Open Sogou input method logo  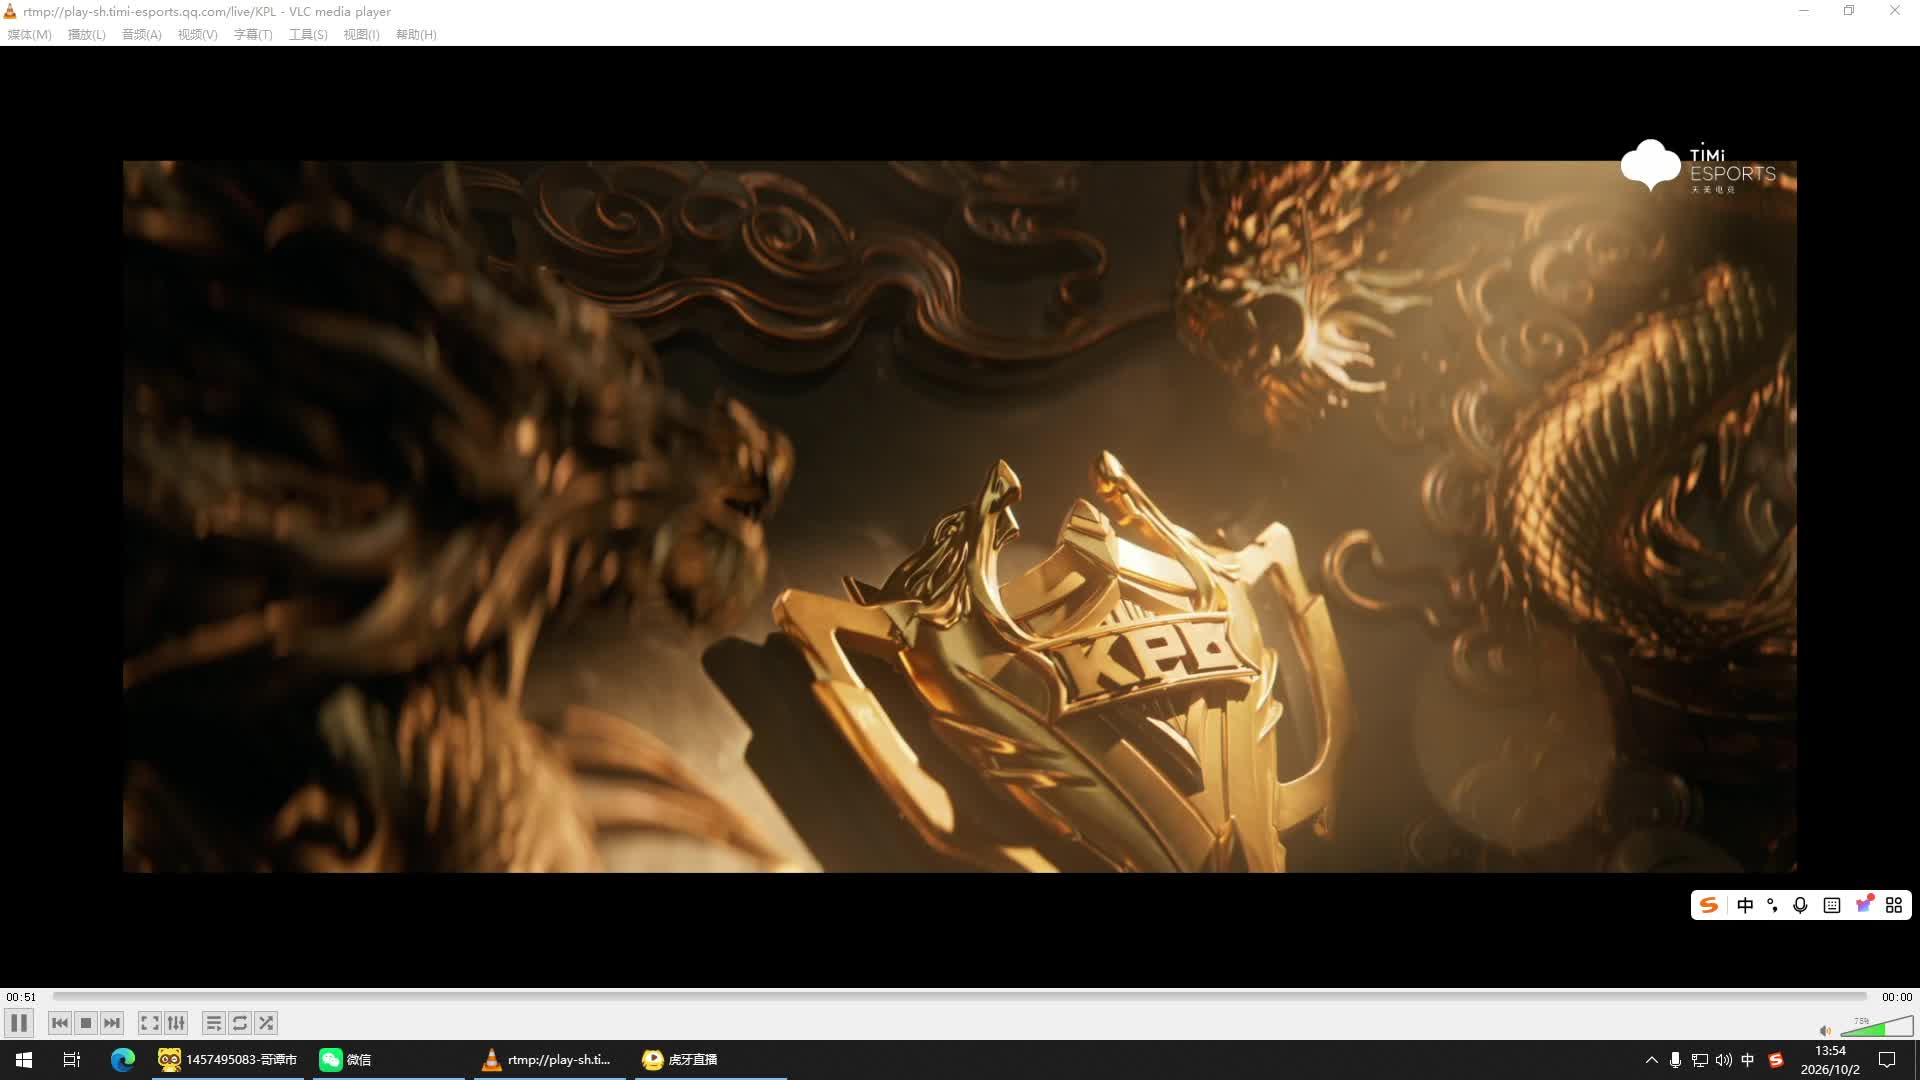[x=1709, y=905]
